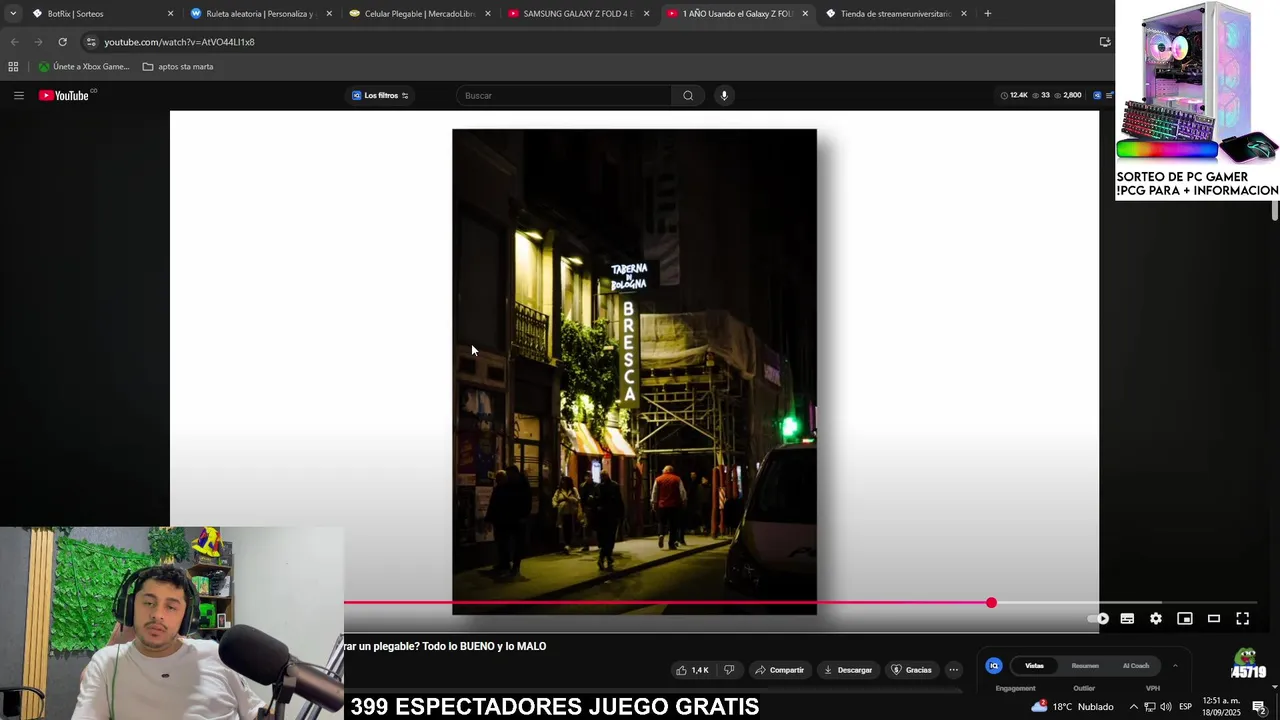This screenshot has width=1280, height=720.
Task: Click the page vertical scrollbar
Action: tap(1275, 210)
